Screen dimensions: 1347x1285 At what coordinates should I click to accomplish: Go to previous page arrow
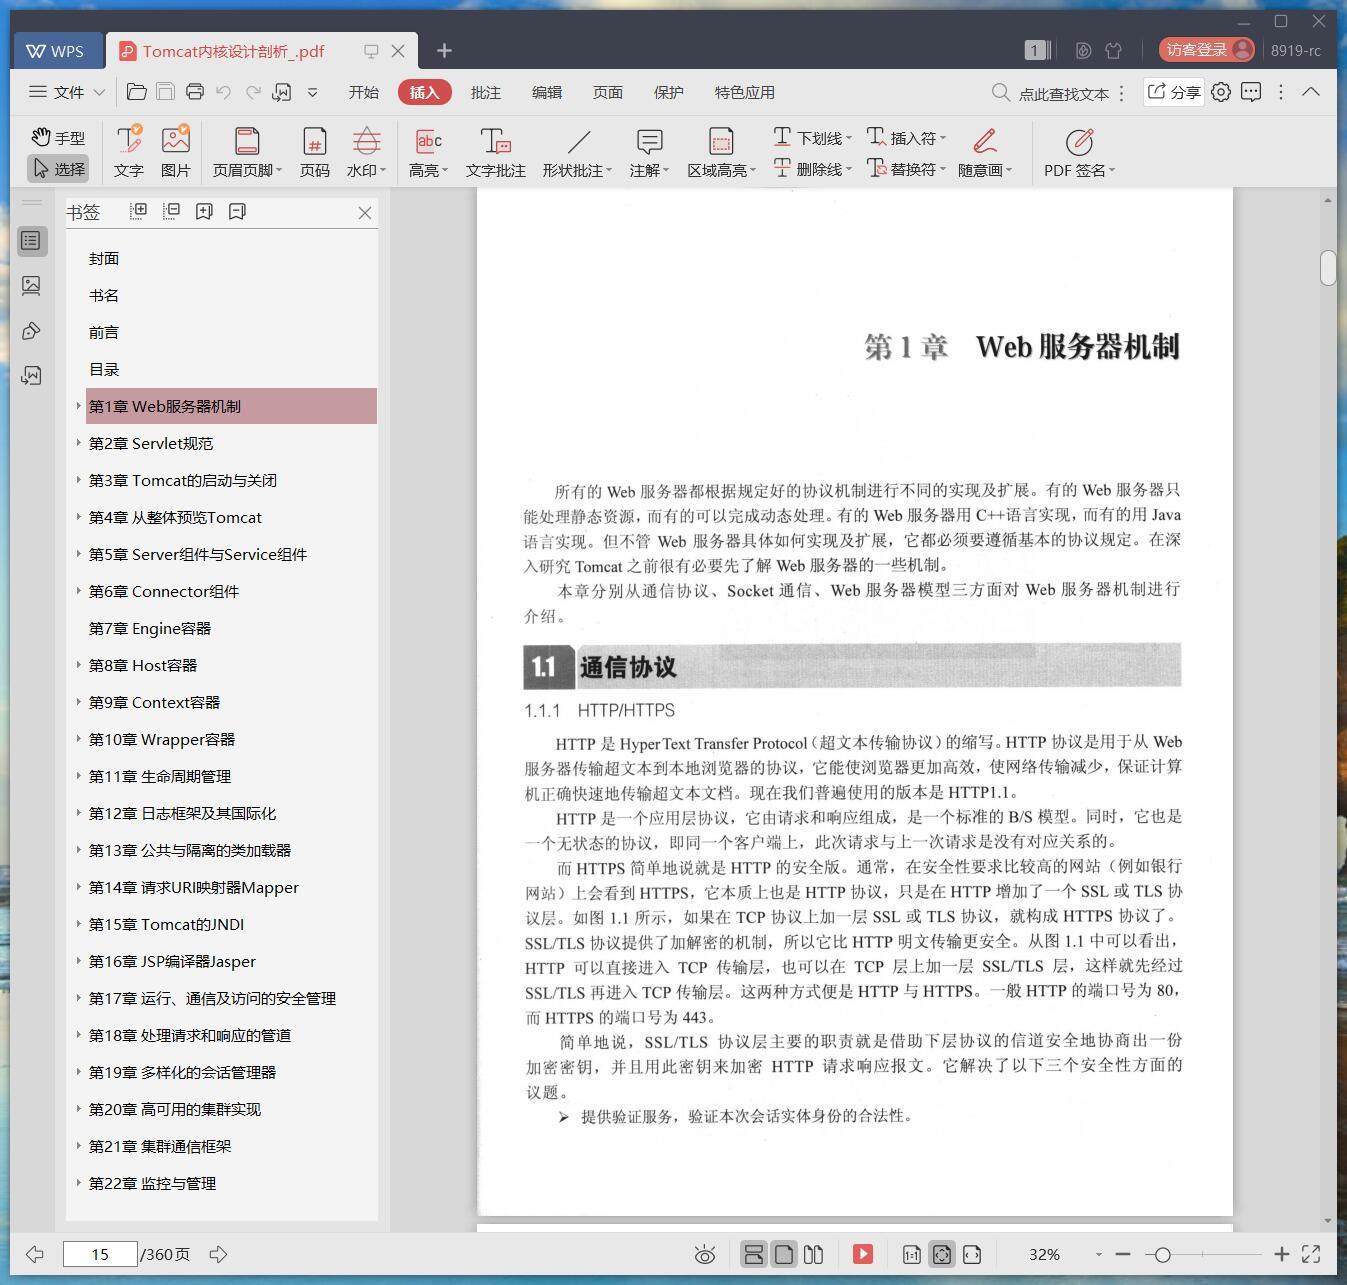[35, 1254]
